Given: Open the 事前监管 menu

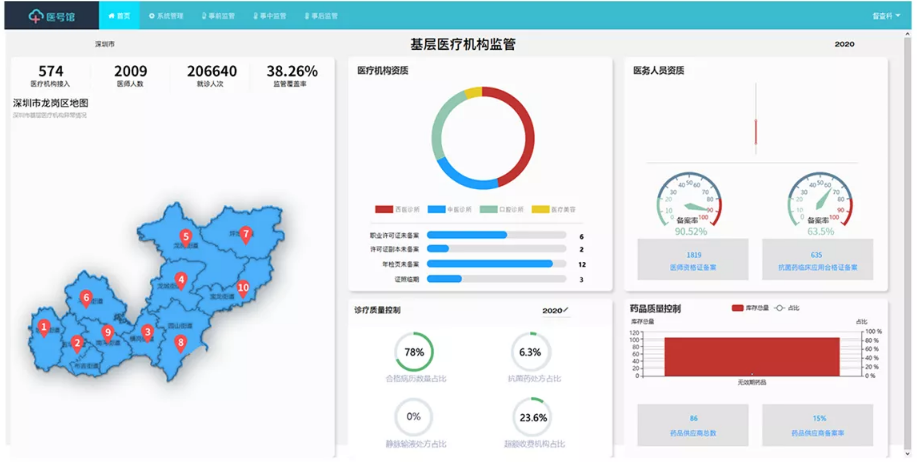Looking at the screenshot, I should pyautogui.click(x=218, y=16).
